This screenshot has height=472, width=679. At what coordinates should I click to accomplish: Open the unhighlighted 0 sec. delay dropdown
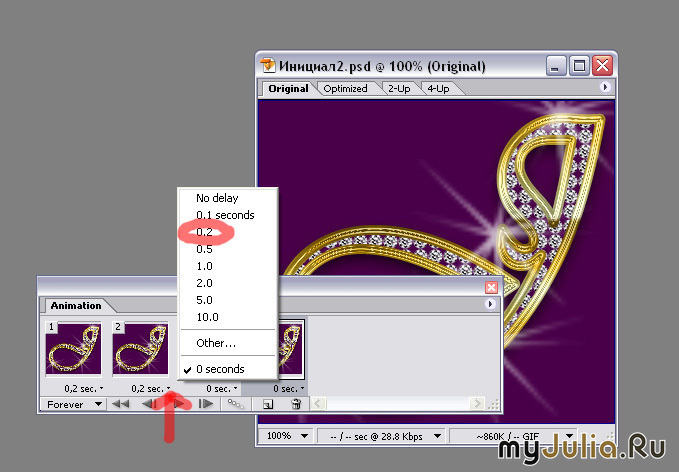coord(221,388)
